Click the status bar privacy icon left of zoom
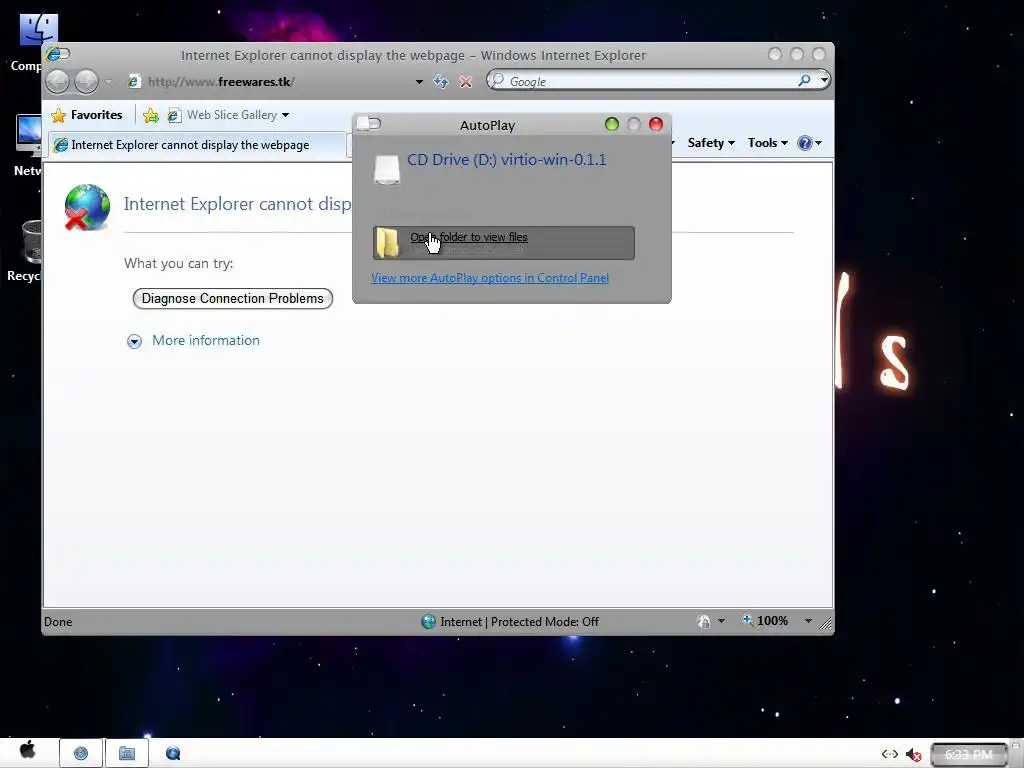Viewport: 1024px width, 768px height. pos(704,621)
